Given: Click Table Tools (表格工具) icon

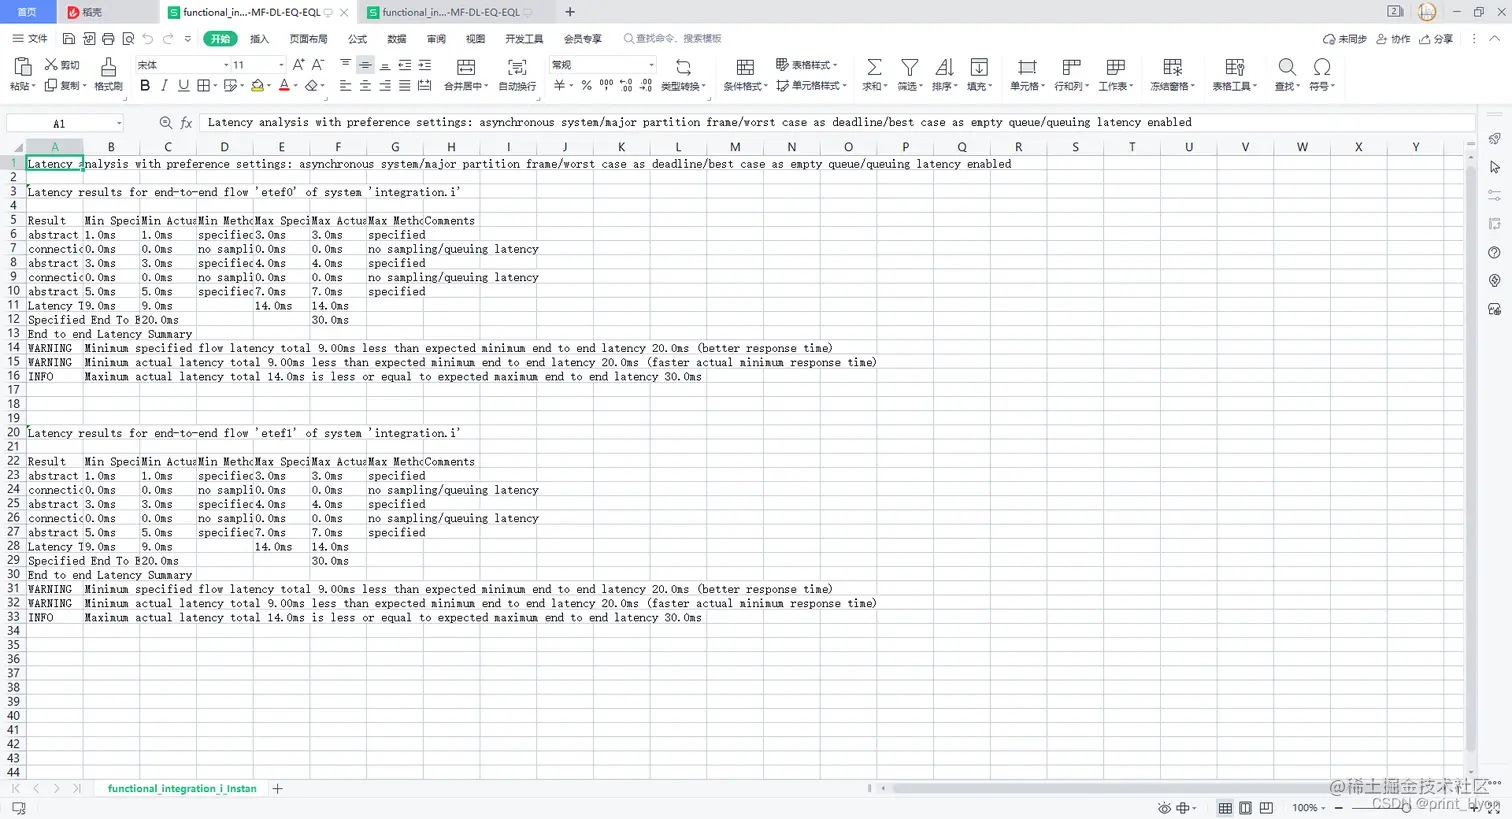Looking at the screenshot, I should click(1235, 67).
